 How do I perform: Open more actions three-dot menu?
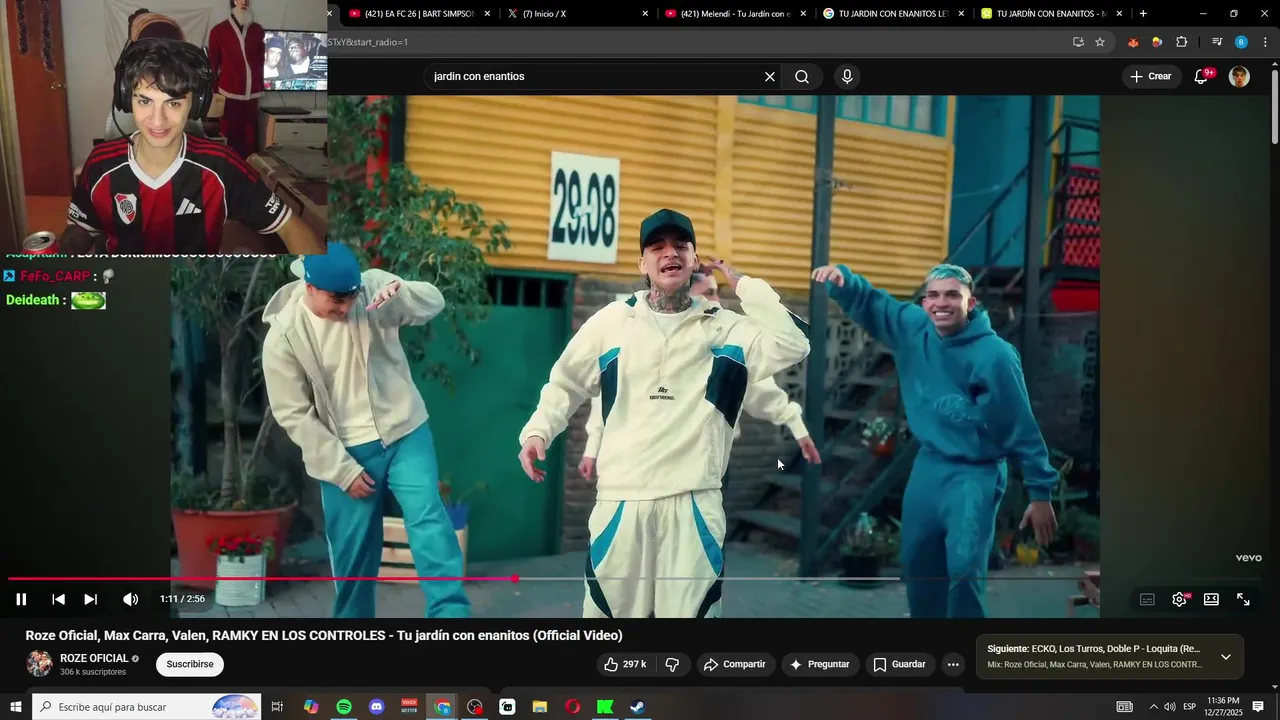point(953,664)
